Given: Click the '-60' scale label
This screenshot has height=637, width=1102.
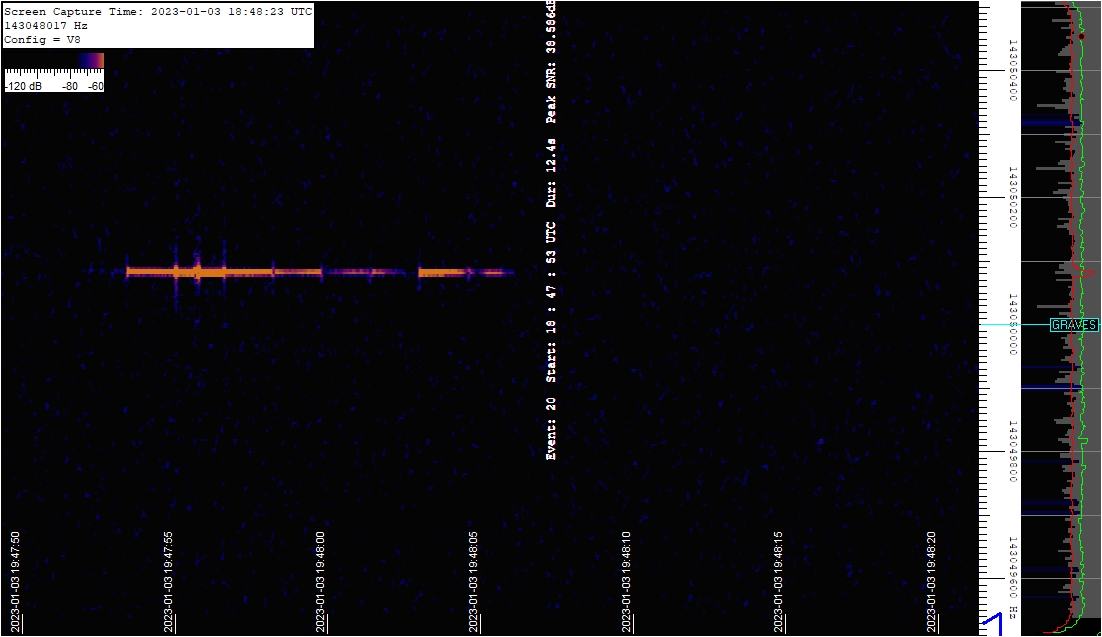Looking at the screenshot, I should tap(96, 86).
